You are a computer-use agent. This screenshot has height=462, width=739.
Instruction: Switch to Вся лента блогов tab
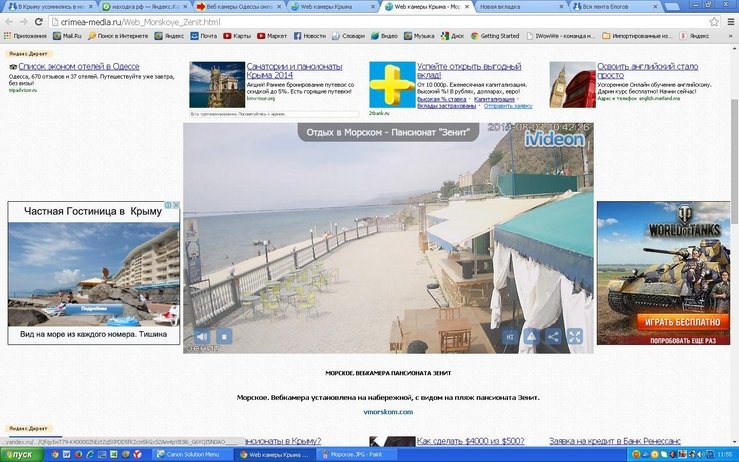pyautogui.click(x=615, y=7)
